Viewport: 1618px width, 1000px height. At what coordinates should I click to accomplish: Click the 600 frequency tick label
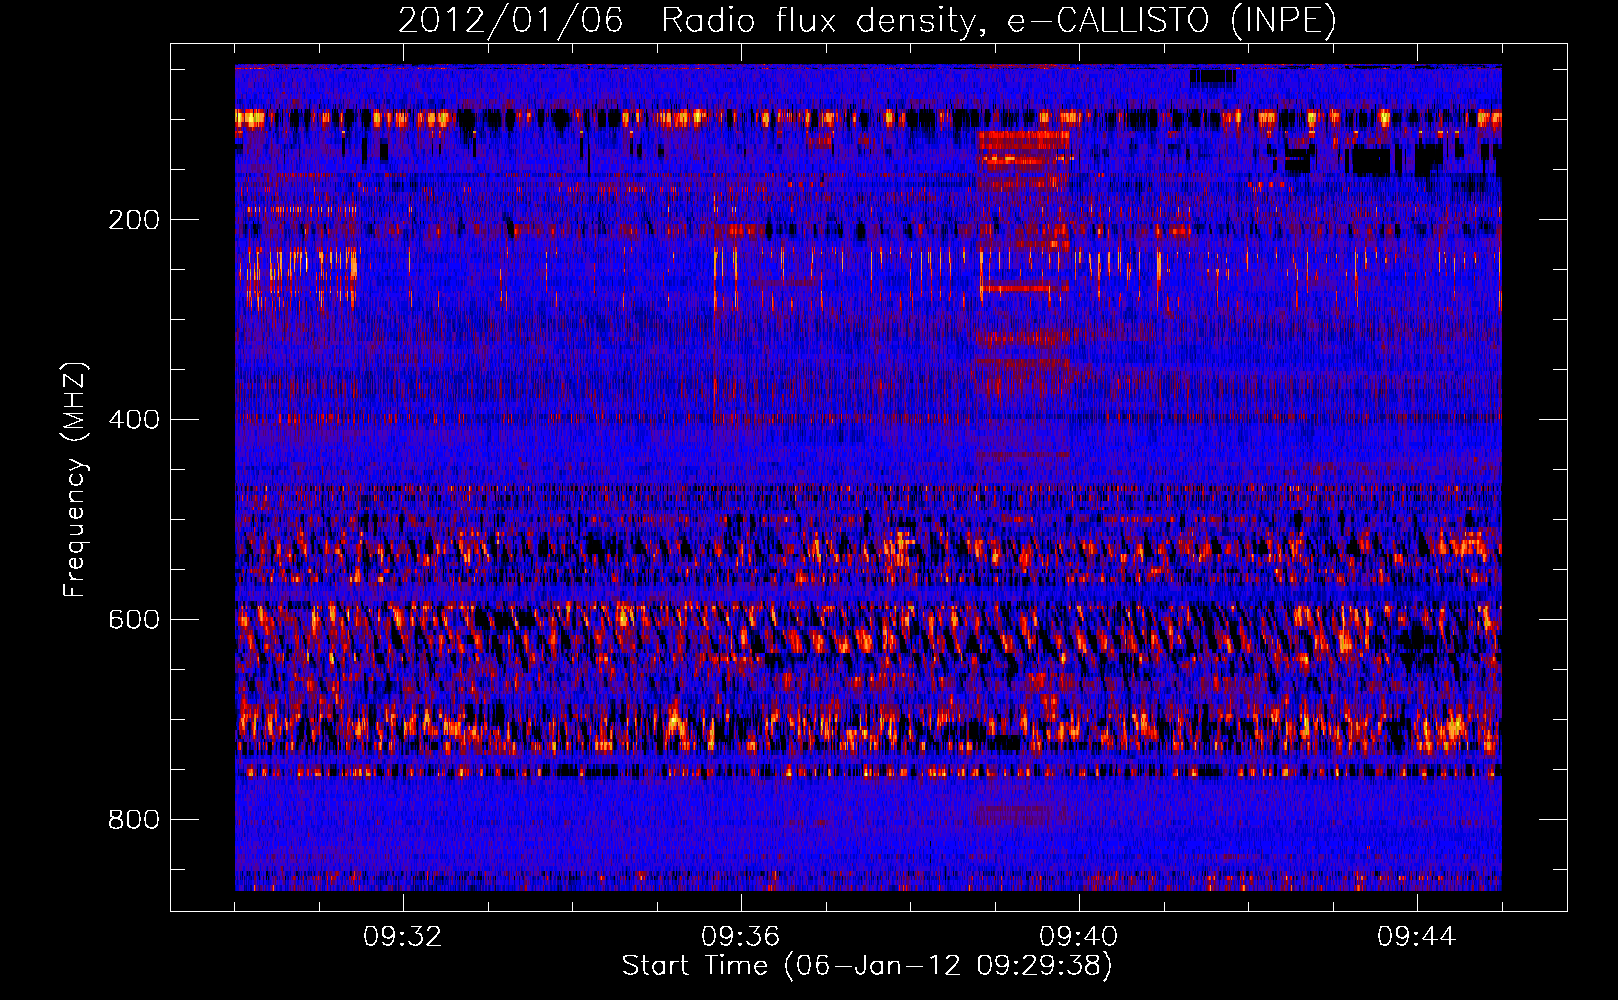pos(134,619)
